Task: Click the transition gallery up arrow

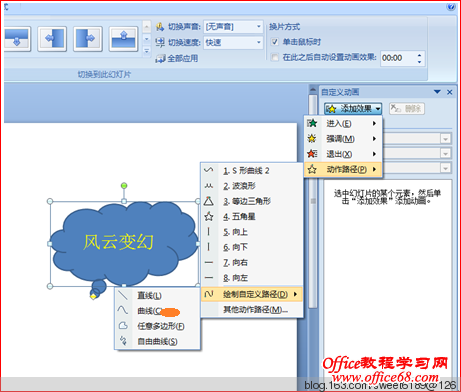Action: [147, 26]
